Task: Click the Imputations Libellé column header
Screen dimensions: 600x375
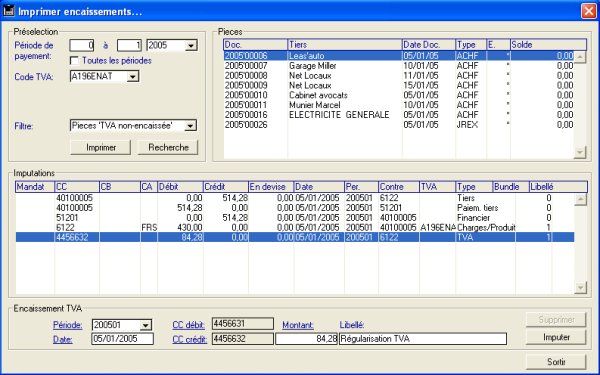Action: [x=558, y=187]
